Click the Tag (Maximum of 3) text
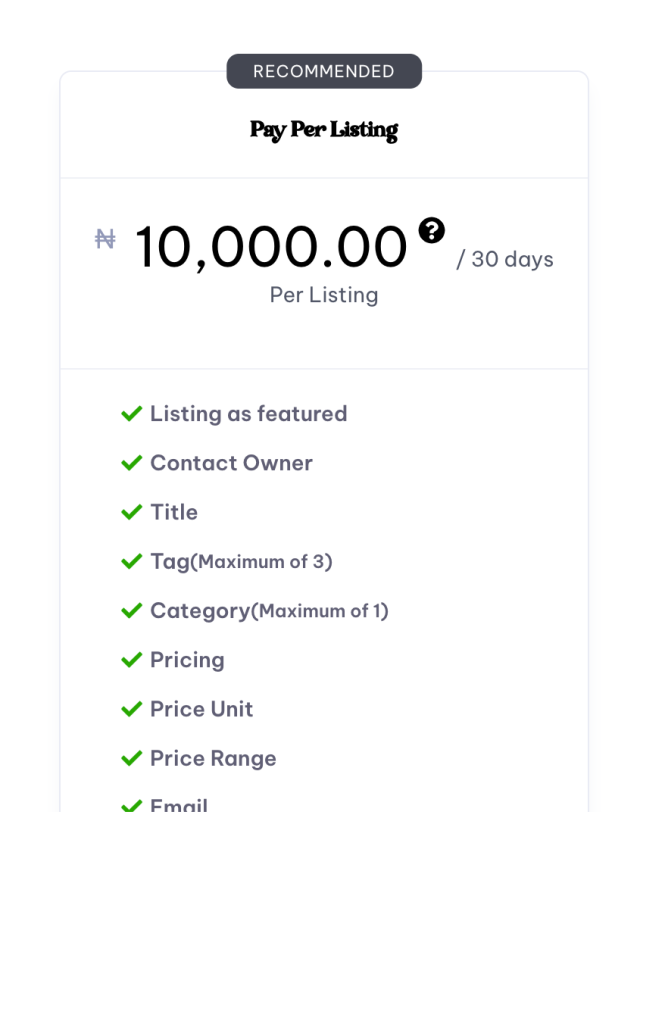This screenshot has height=1024, width=665. click(241, 561)
